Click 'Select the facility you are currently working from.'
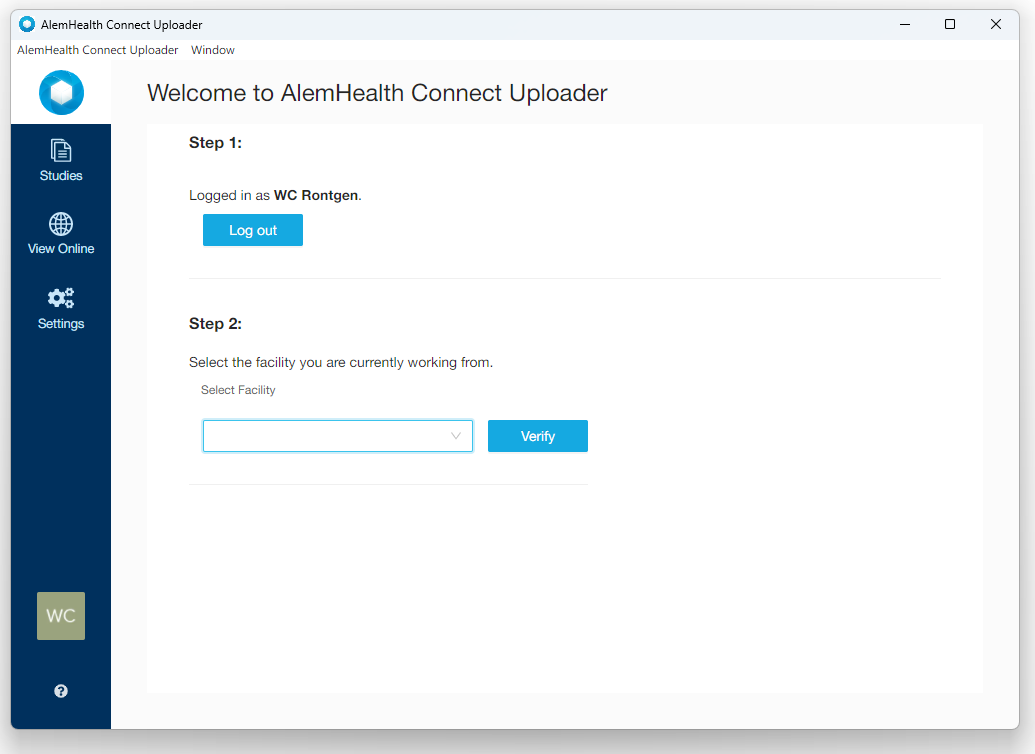Screen dimensions: 1035x754 341,362
